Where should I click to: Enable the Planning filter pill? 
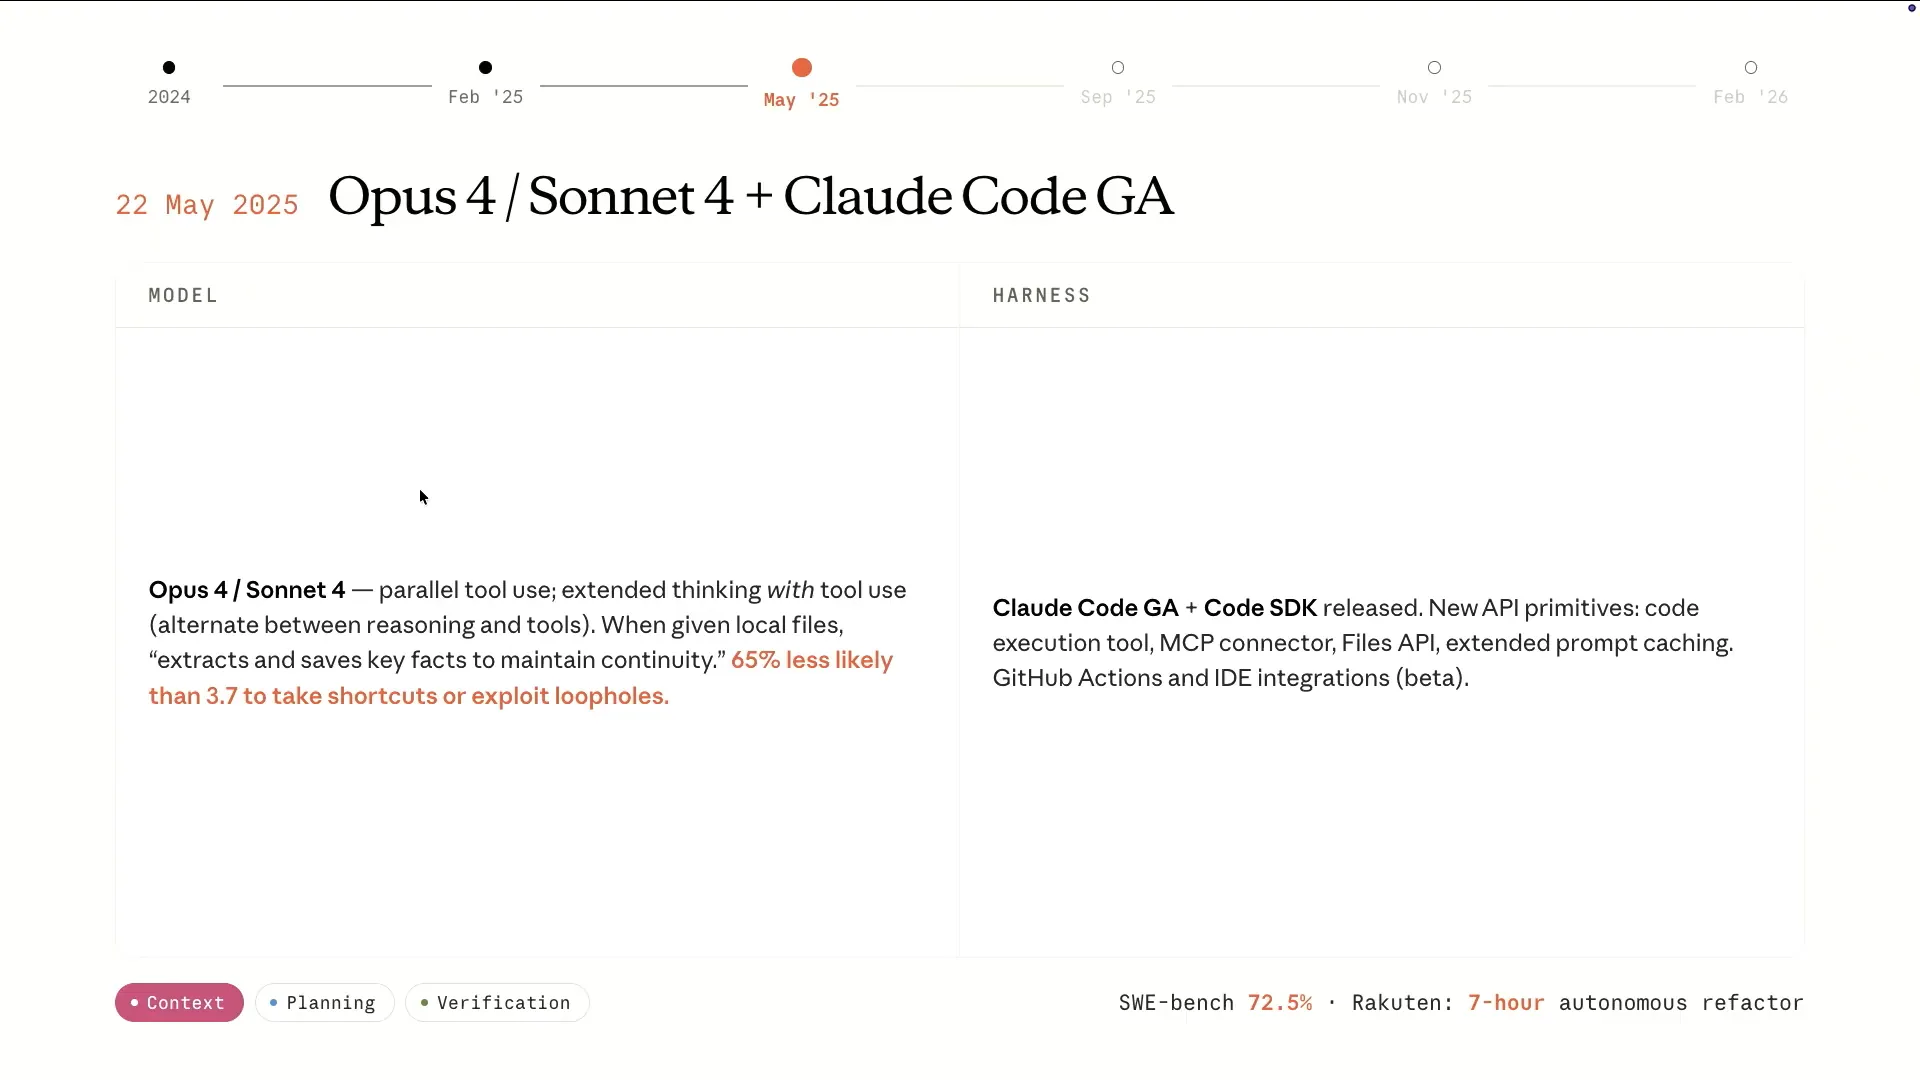(324, 1002)
